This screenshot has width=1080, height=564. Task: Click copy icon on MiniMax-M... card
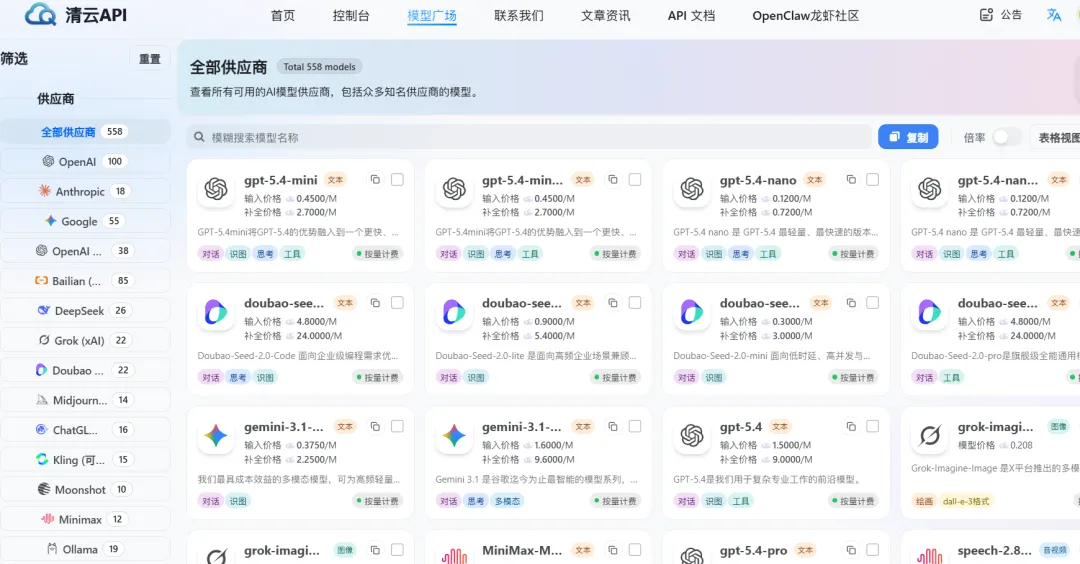(612, 550)
